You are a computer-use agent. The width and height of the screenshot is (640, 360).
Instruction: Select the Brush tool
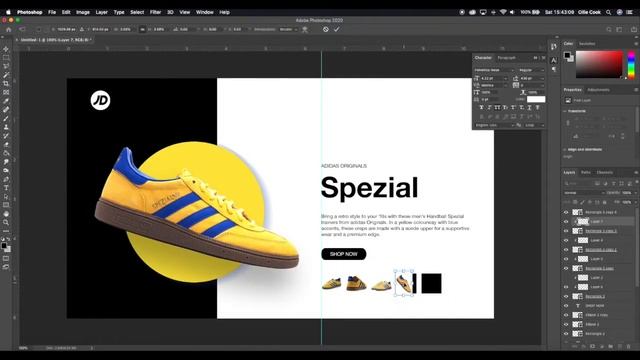6,118
